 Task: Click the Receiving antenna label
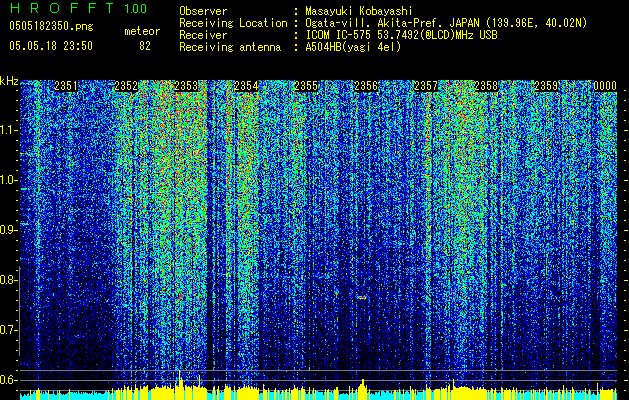[x=230, y=47]
